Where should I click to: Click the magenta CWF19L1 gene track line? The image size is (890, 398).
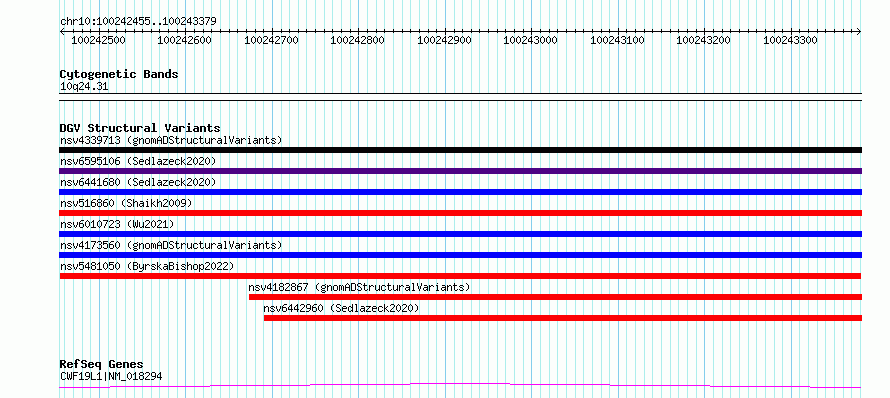(460, 386)
